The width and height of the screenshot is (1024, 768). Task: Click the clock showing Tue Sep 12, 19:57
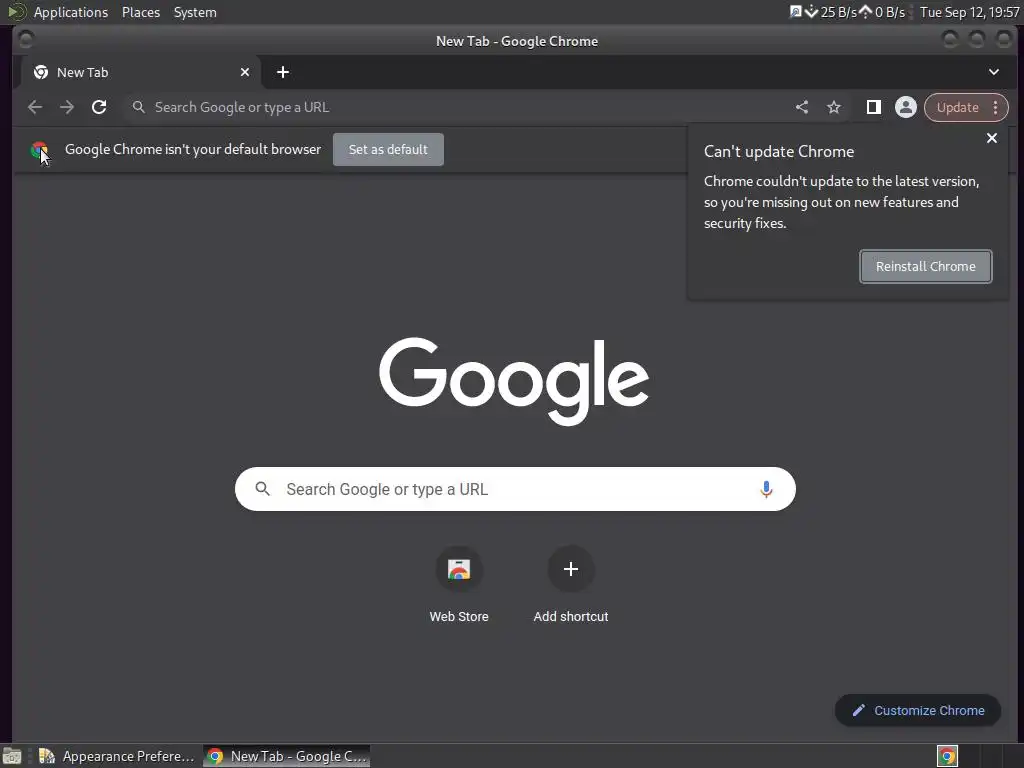click(970, 12)
